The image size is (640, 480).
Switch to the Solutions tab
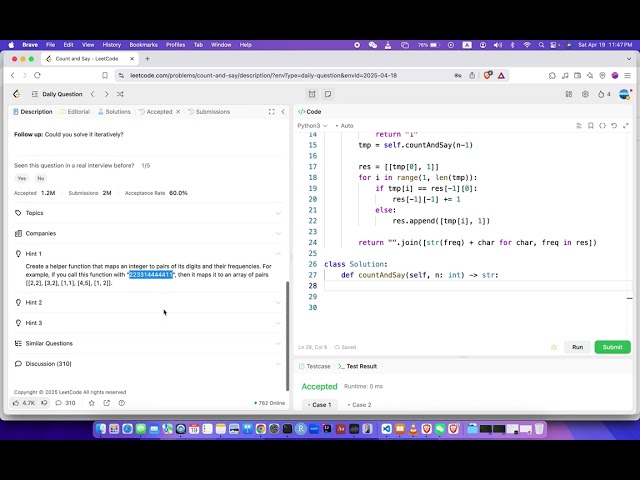coord(114,111)
